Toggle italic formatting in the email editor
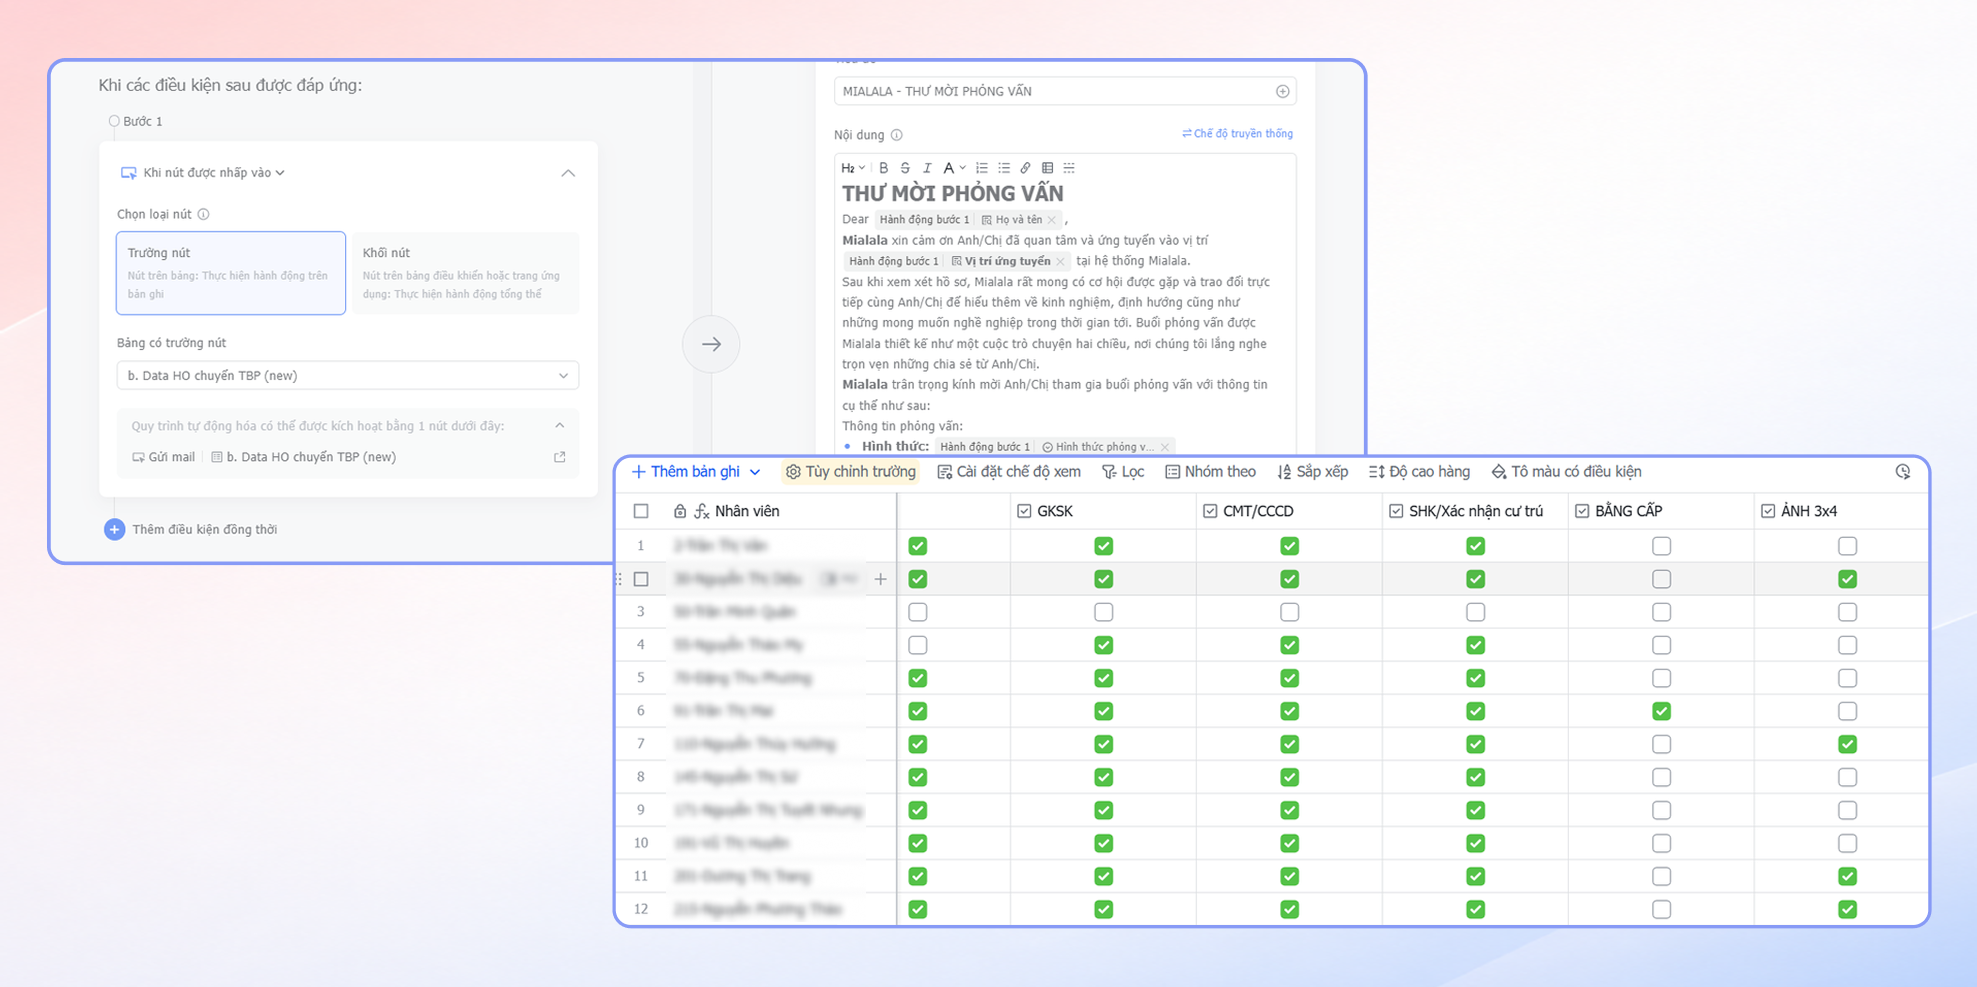 (x=927, y=168)
